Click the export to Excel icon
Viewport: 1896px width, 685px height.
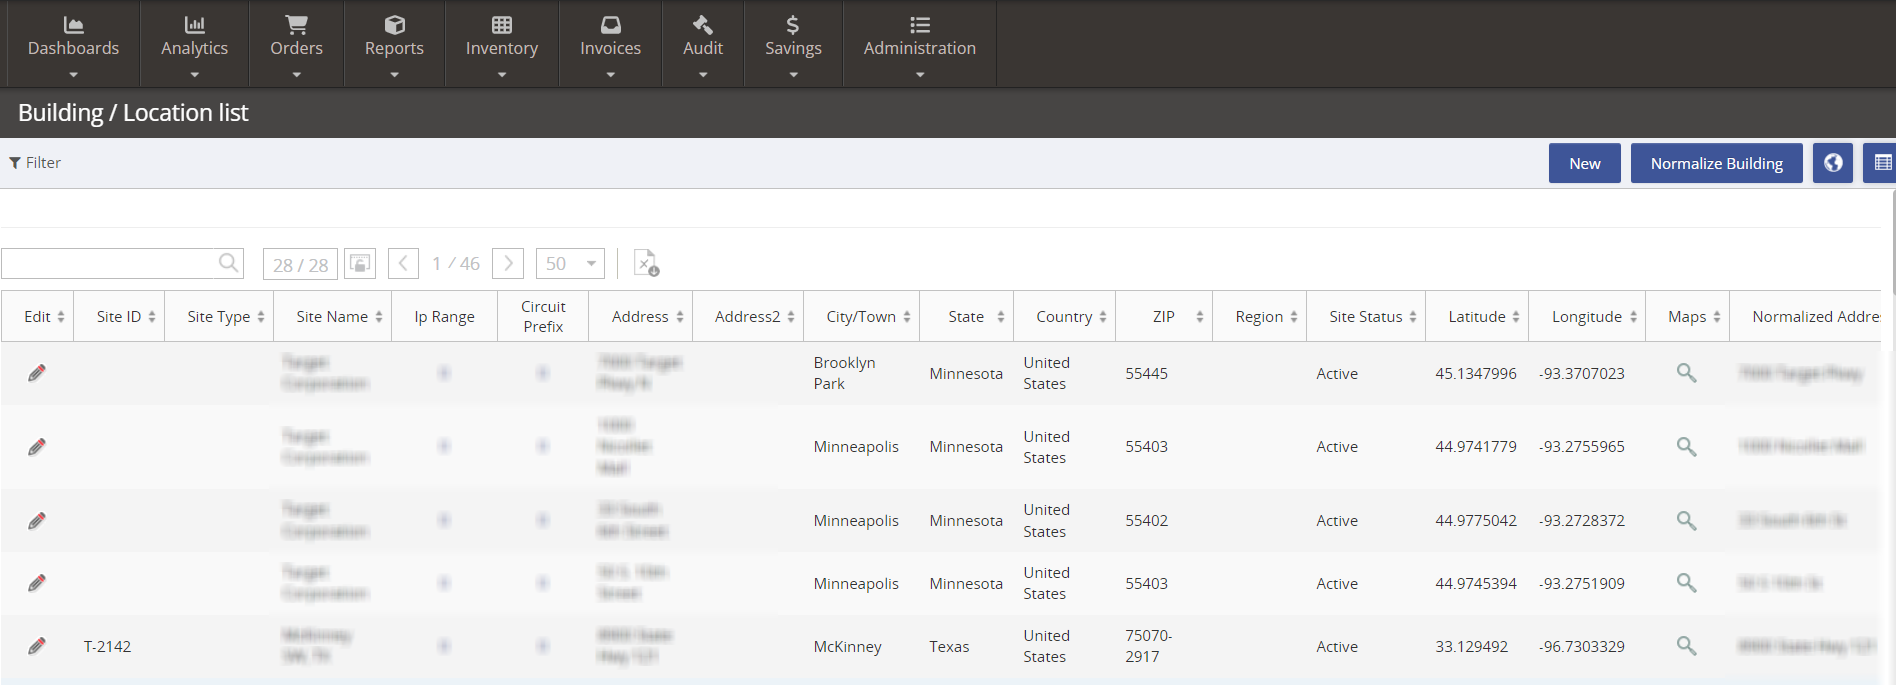pyautogui.click(x=646, y=263)
